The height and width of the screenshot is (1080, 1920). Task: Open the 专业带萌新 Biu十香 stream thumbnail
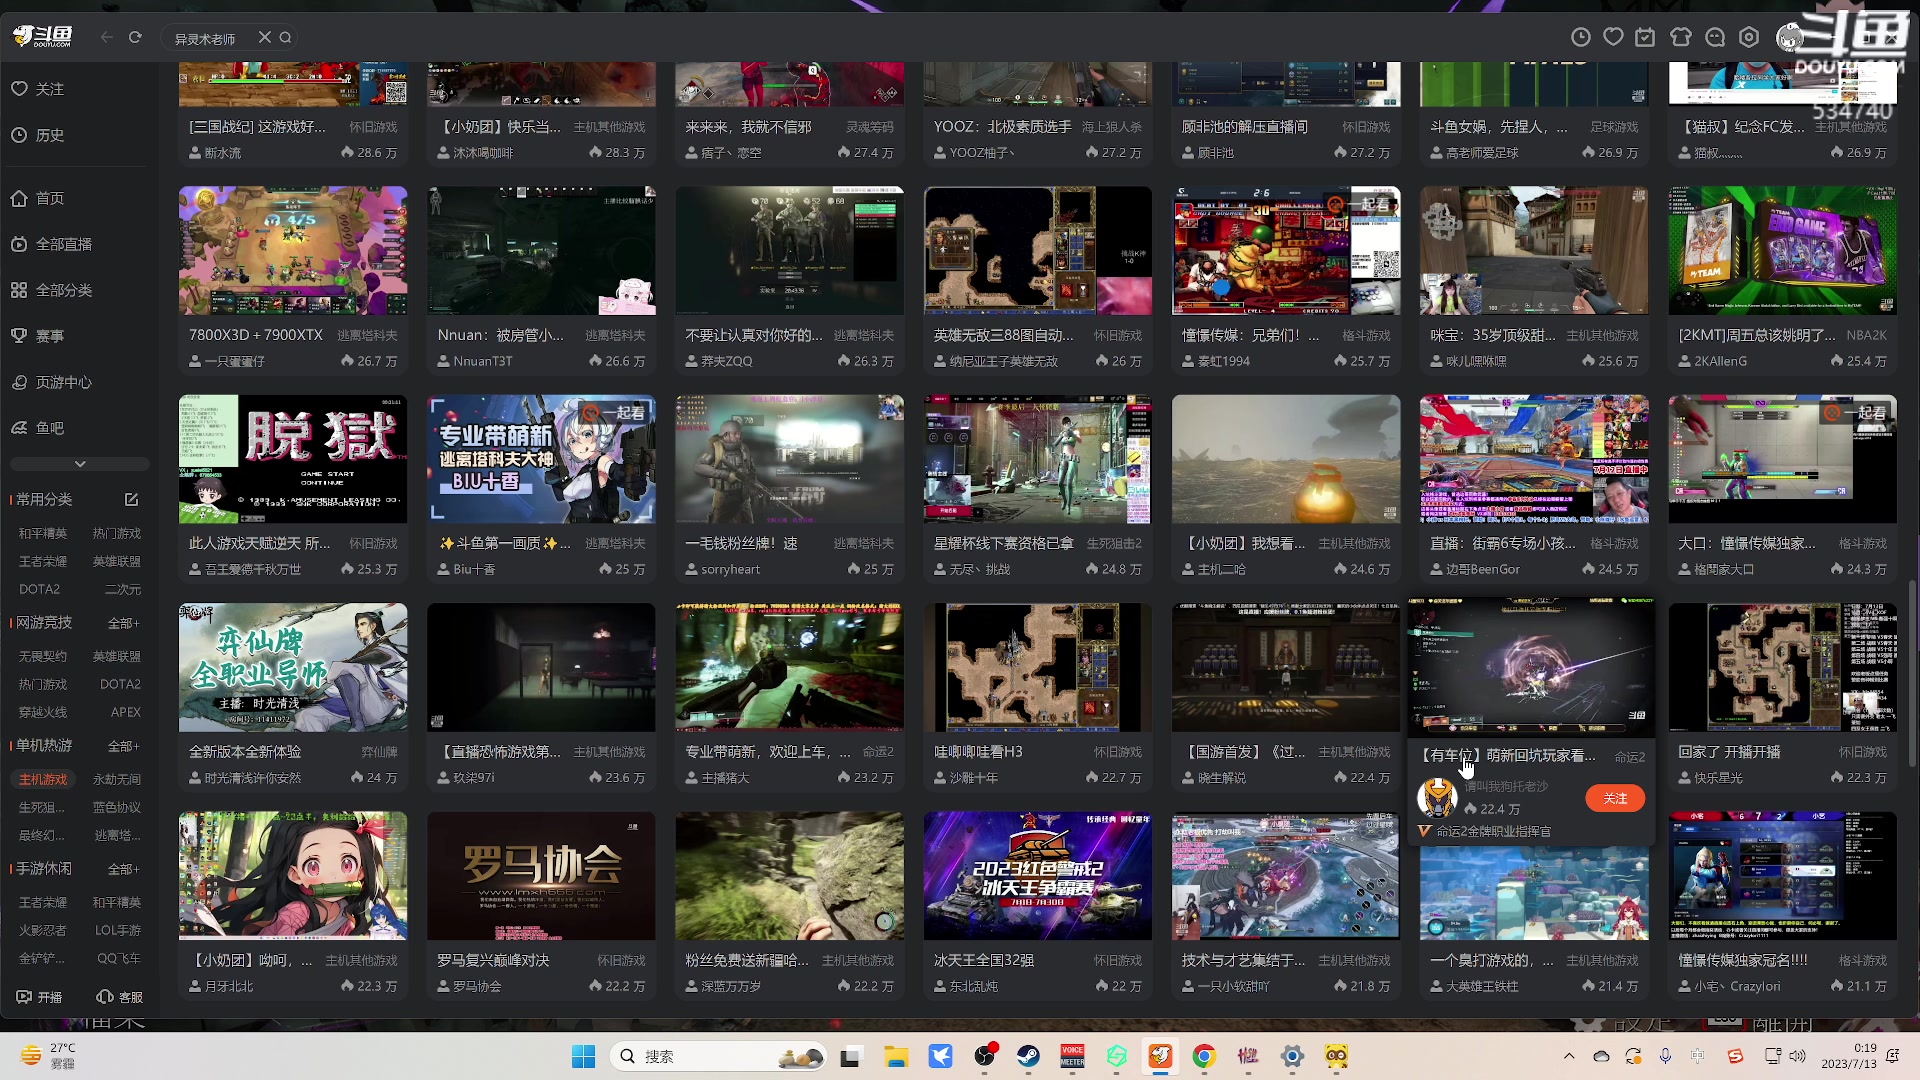[541, 459]
